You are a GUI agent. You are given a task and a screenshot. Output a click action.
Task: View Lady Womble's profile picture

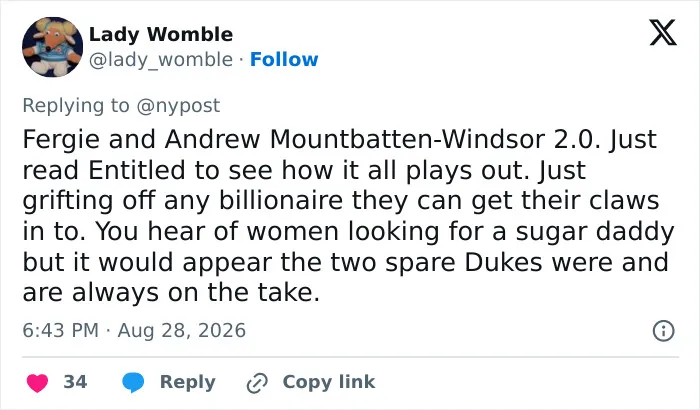pos(52,47)
